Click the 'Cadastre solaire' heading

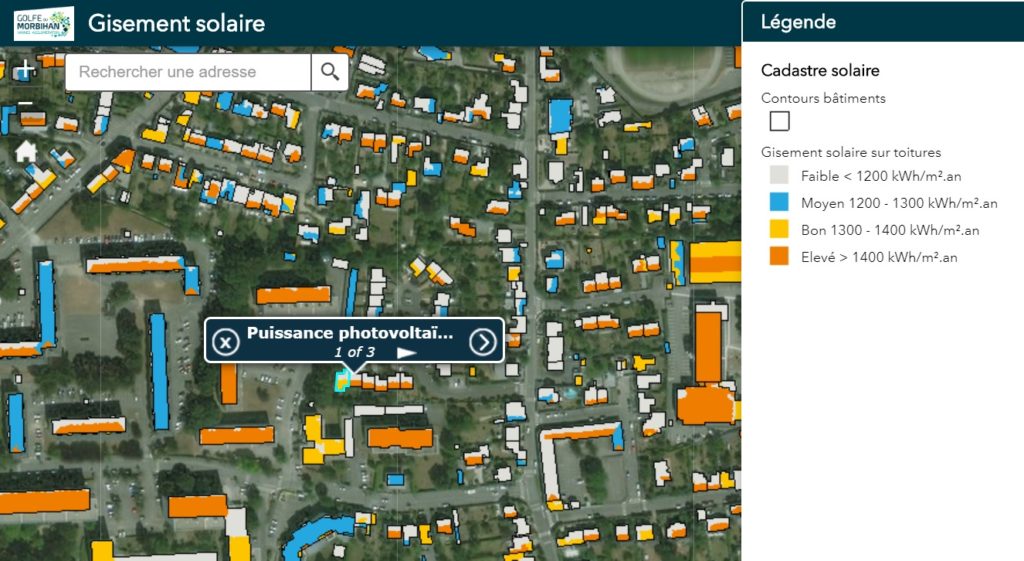click(820, 71)
